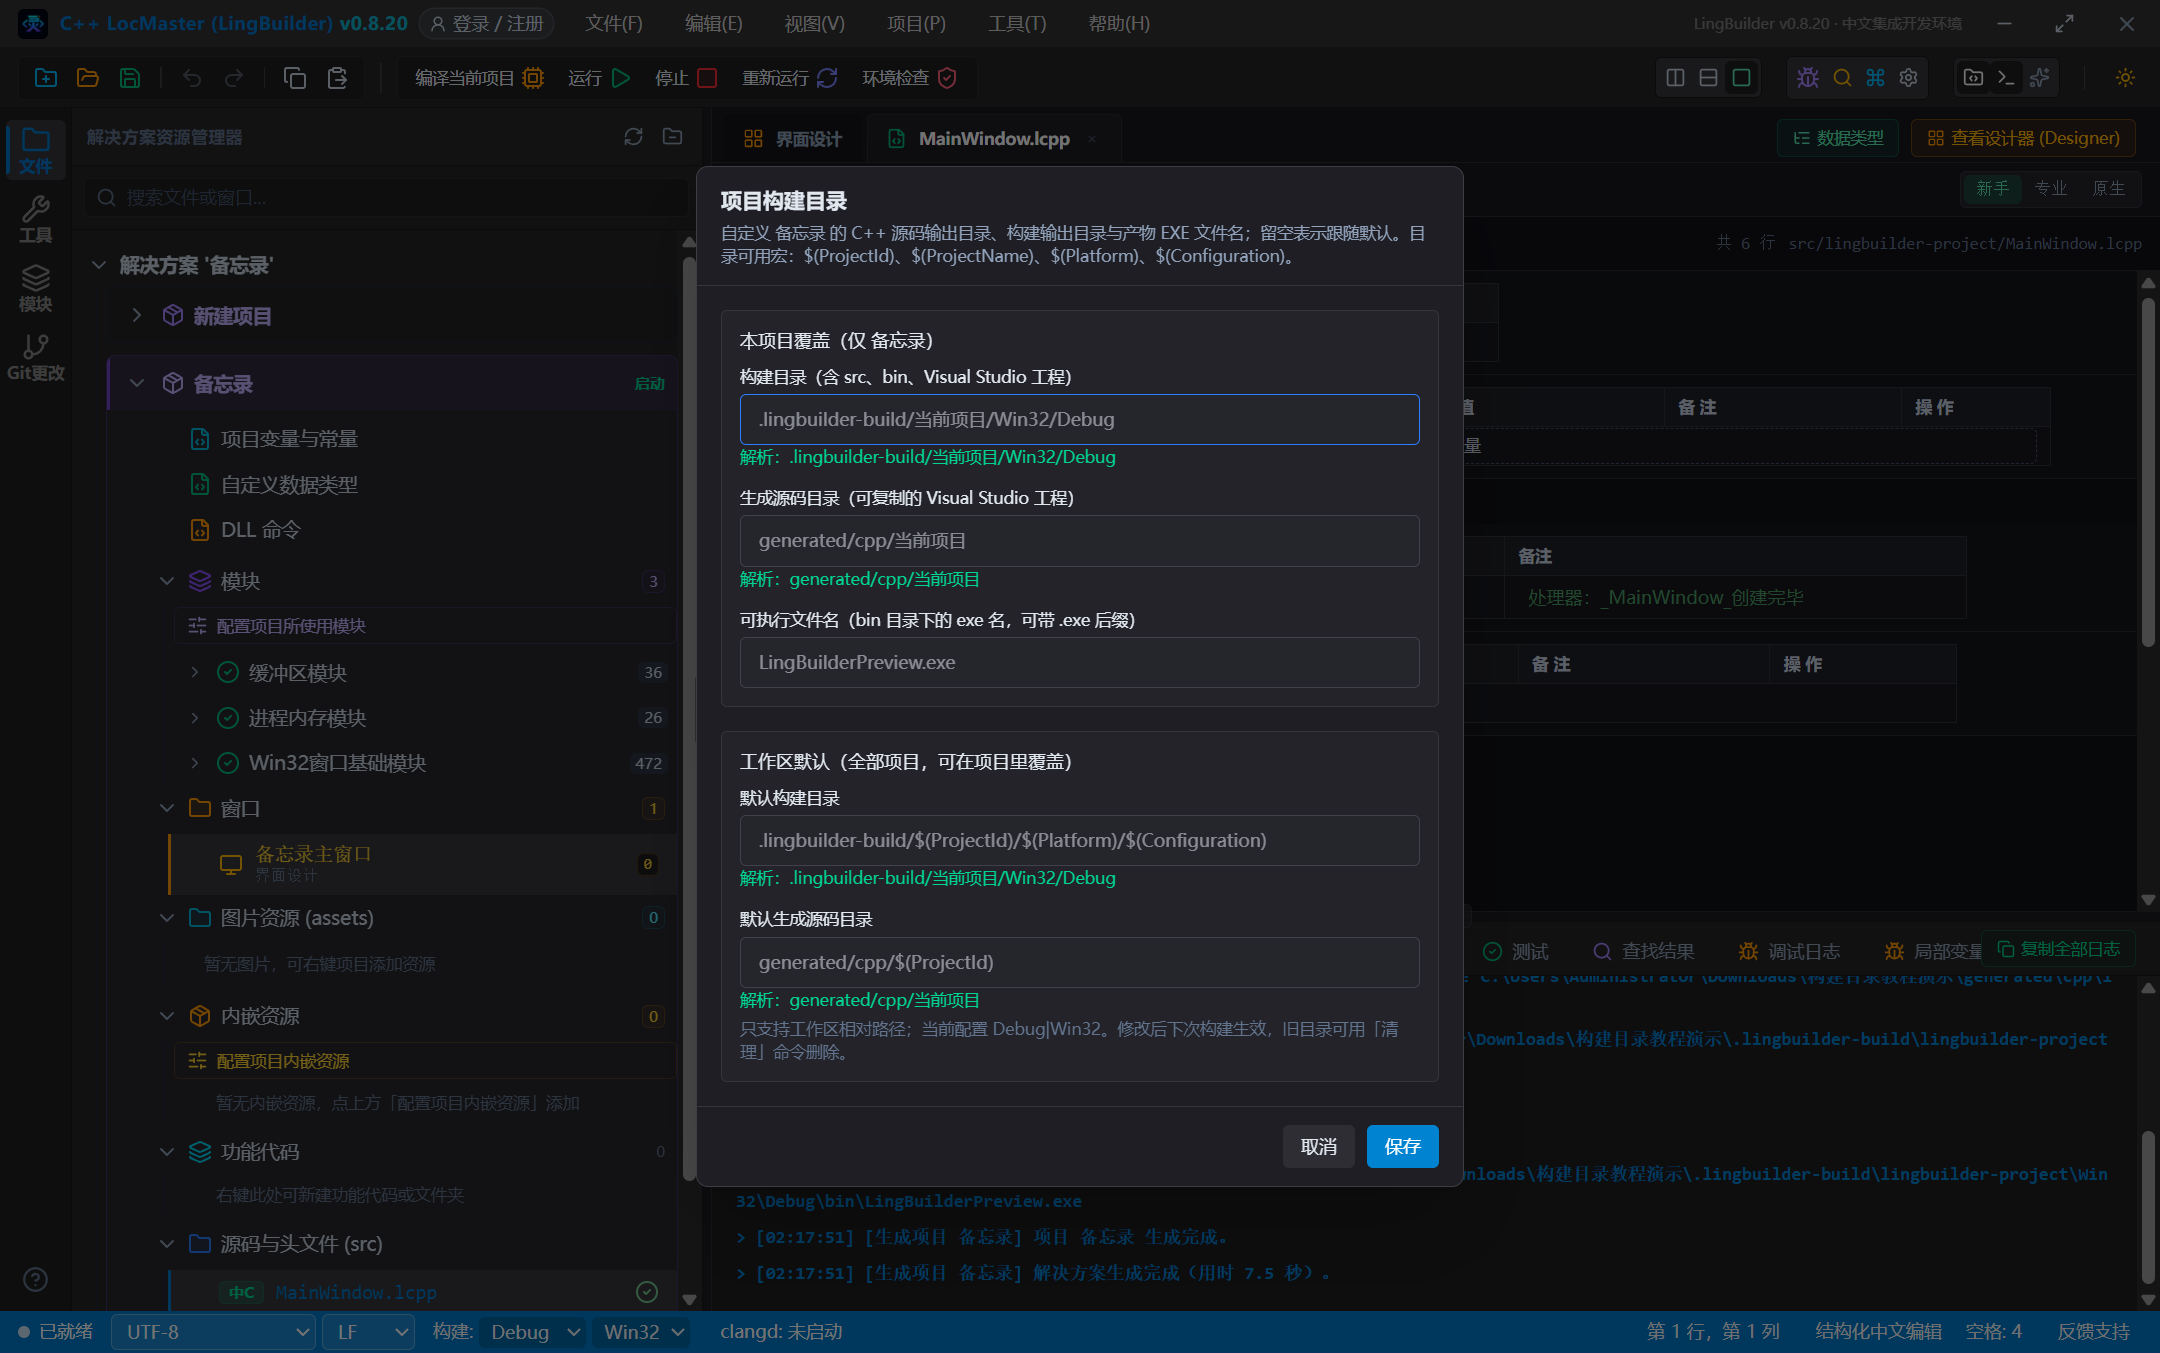The image size is (2160, 1353).
Task: Open the 工具 sidebar panel
Action: 36,219
